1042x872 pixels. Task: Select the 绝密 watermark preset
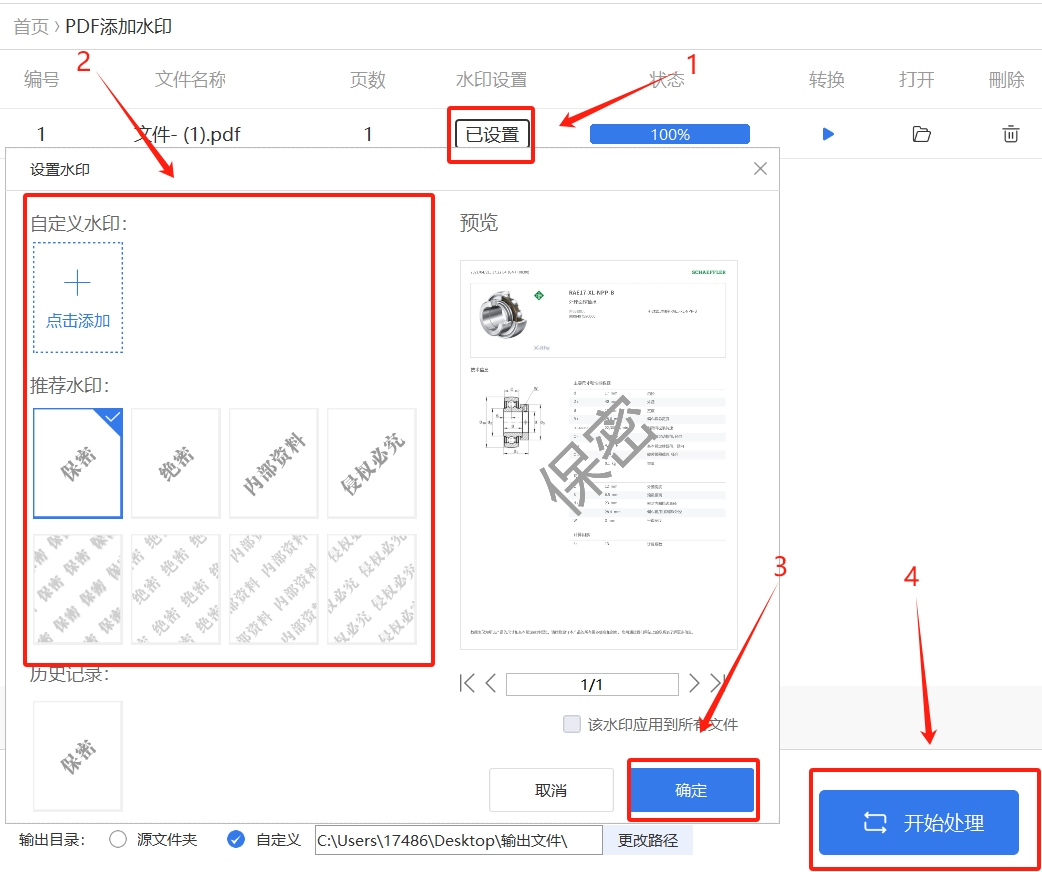pos(175,463)
